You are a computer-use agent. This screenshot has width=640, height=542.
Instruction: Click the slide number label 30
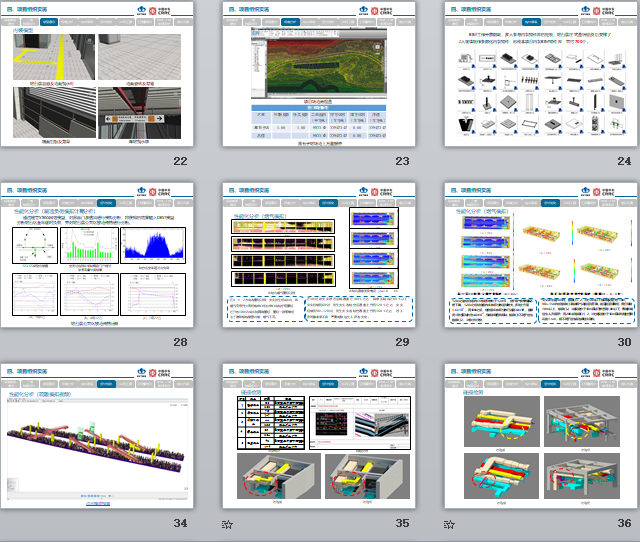(624, 342)
